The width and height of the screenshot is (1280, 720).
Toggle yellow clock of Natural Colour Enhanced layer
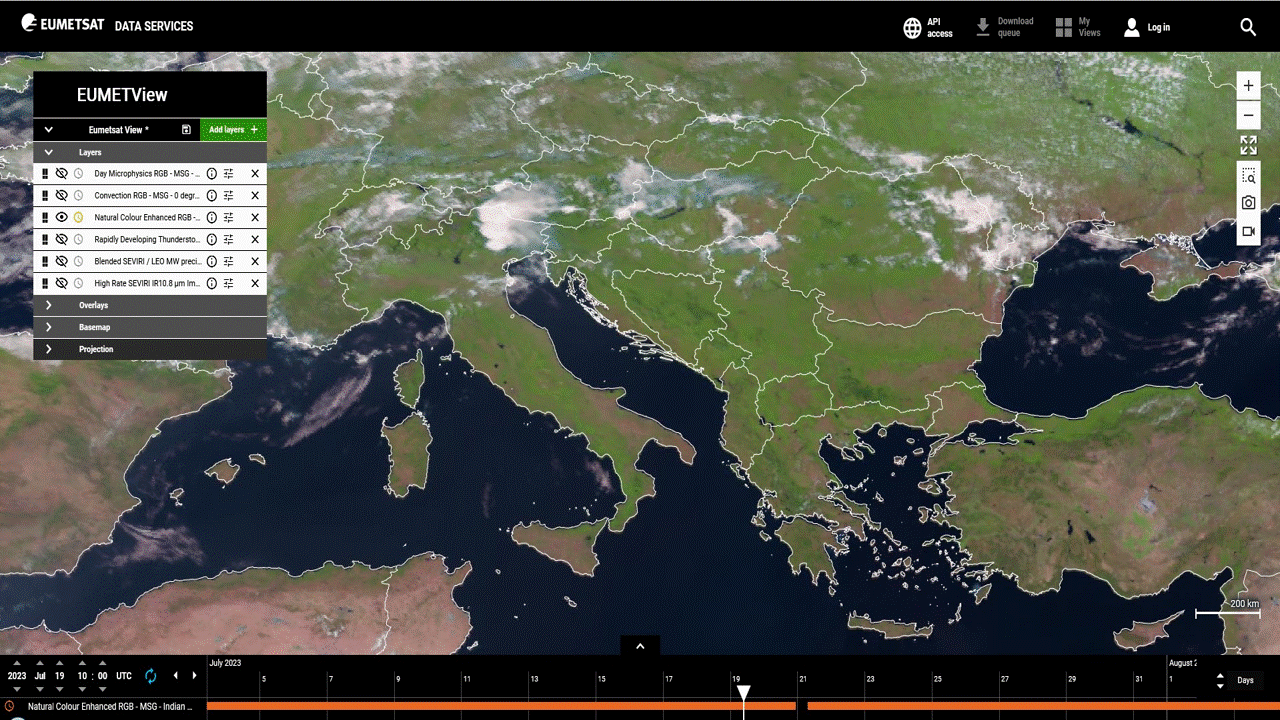(78, 217)
